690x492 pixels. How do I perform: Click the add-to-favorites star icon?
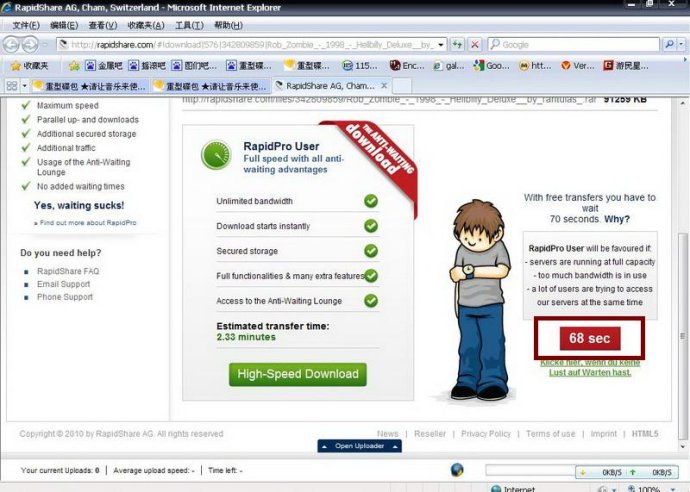coord(74,66)
